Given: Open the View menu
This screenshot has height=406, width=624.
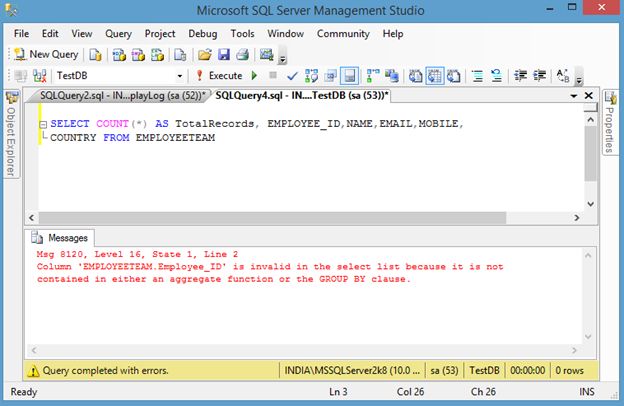Looking at the screenshot, I should (x=82, y=34).
